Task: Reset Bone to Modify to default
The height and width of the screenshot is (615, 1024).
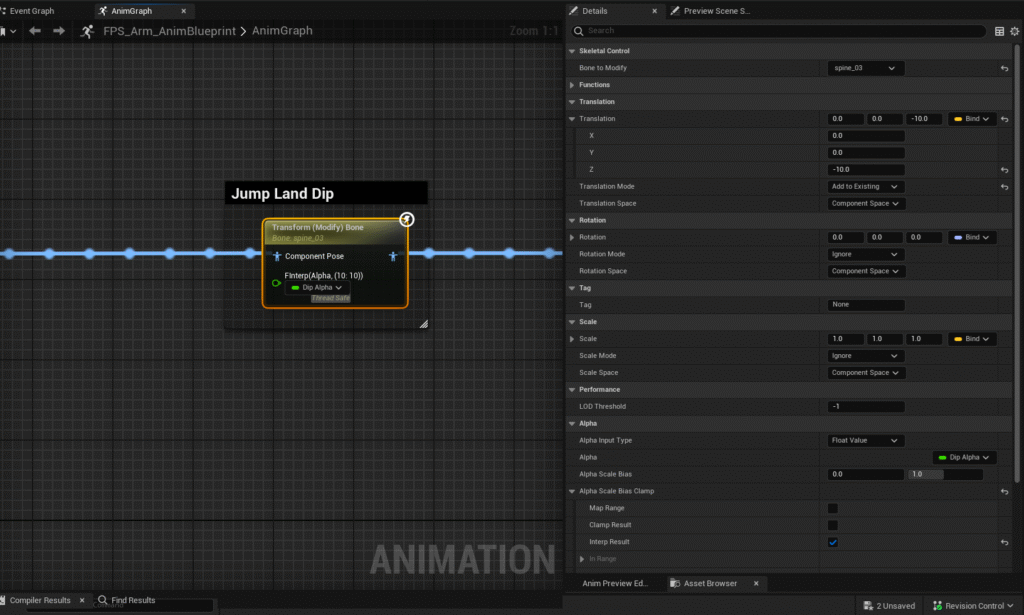Action: pos(1004,68)
